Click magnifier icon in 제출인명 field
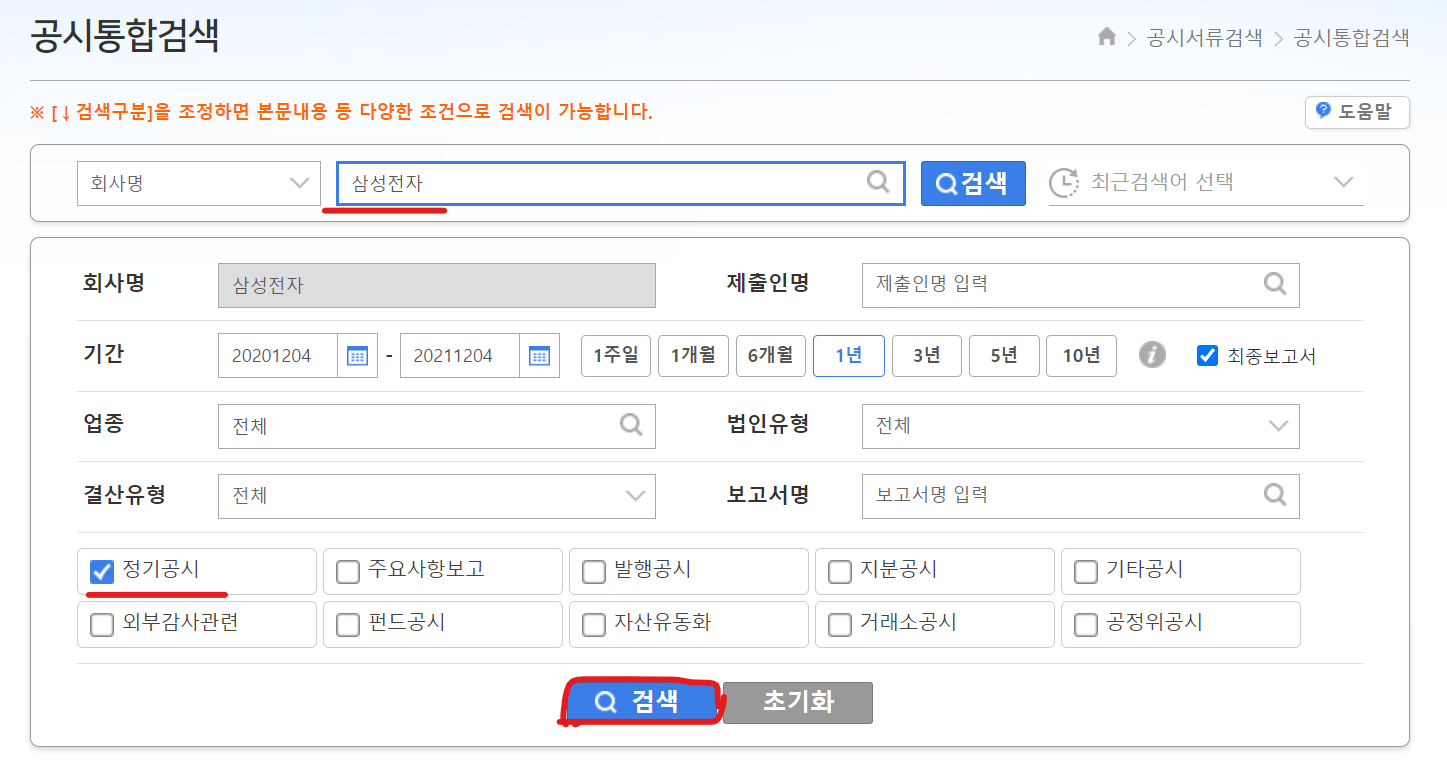 pyautogui.click(x=1275, y=284)
